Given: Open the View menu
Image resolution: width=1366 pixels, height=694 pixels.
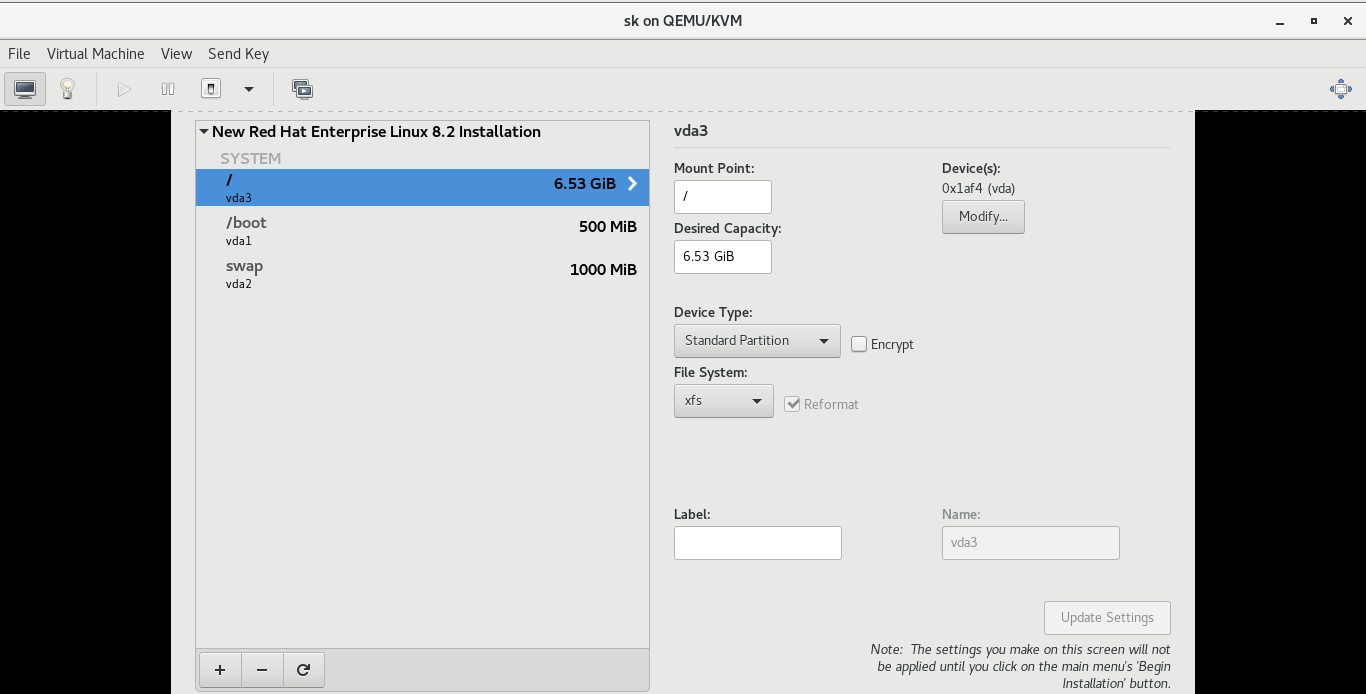Looking at the screenshot, I should click(176, 54).
